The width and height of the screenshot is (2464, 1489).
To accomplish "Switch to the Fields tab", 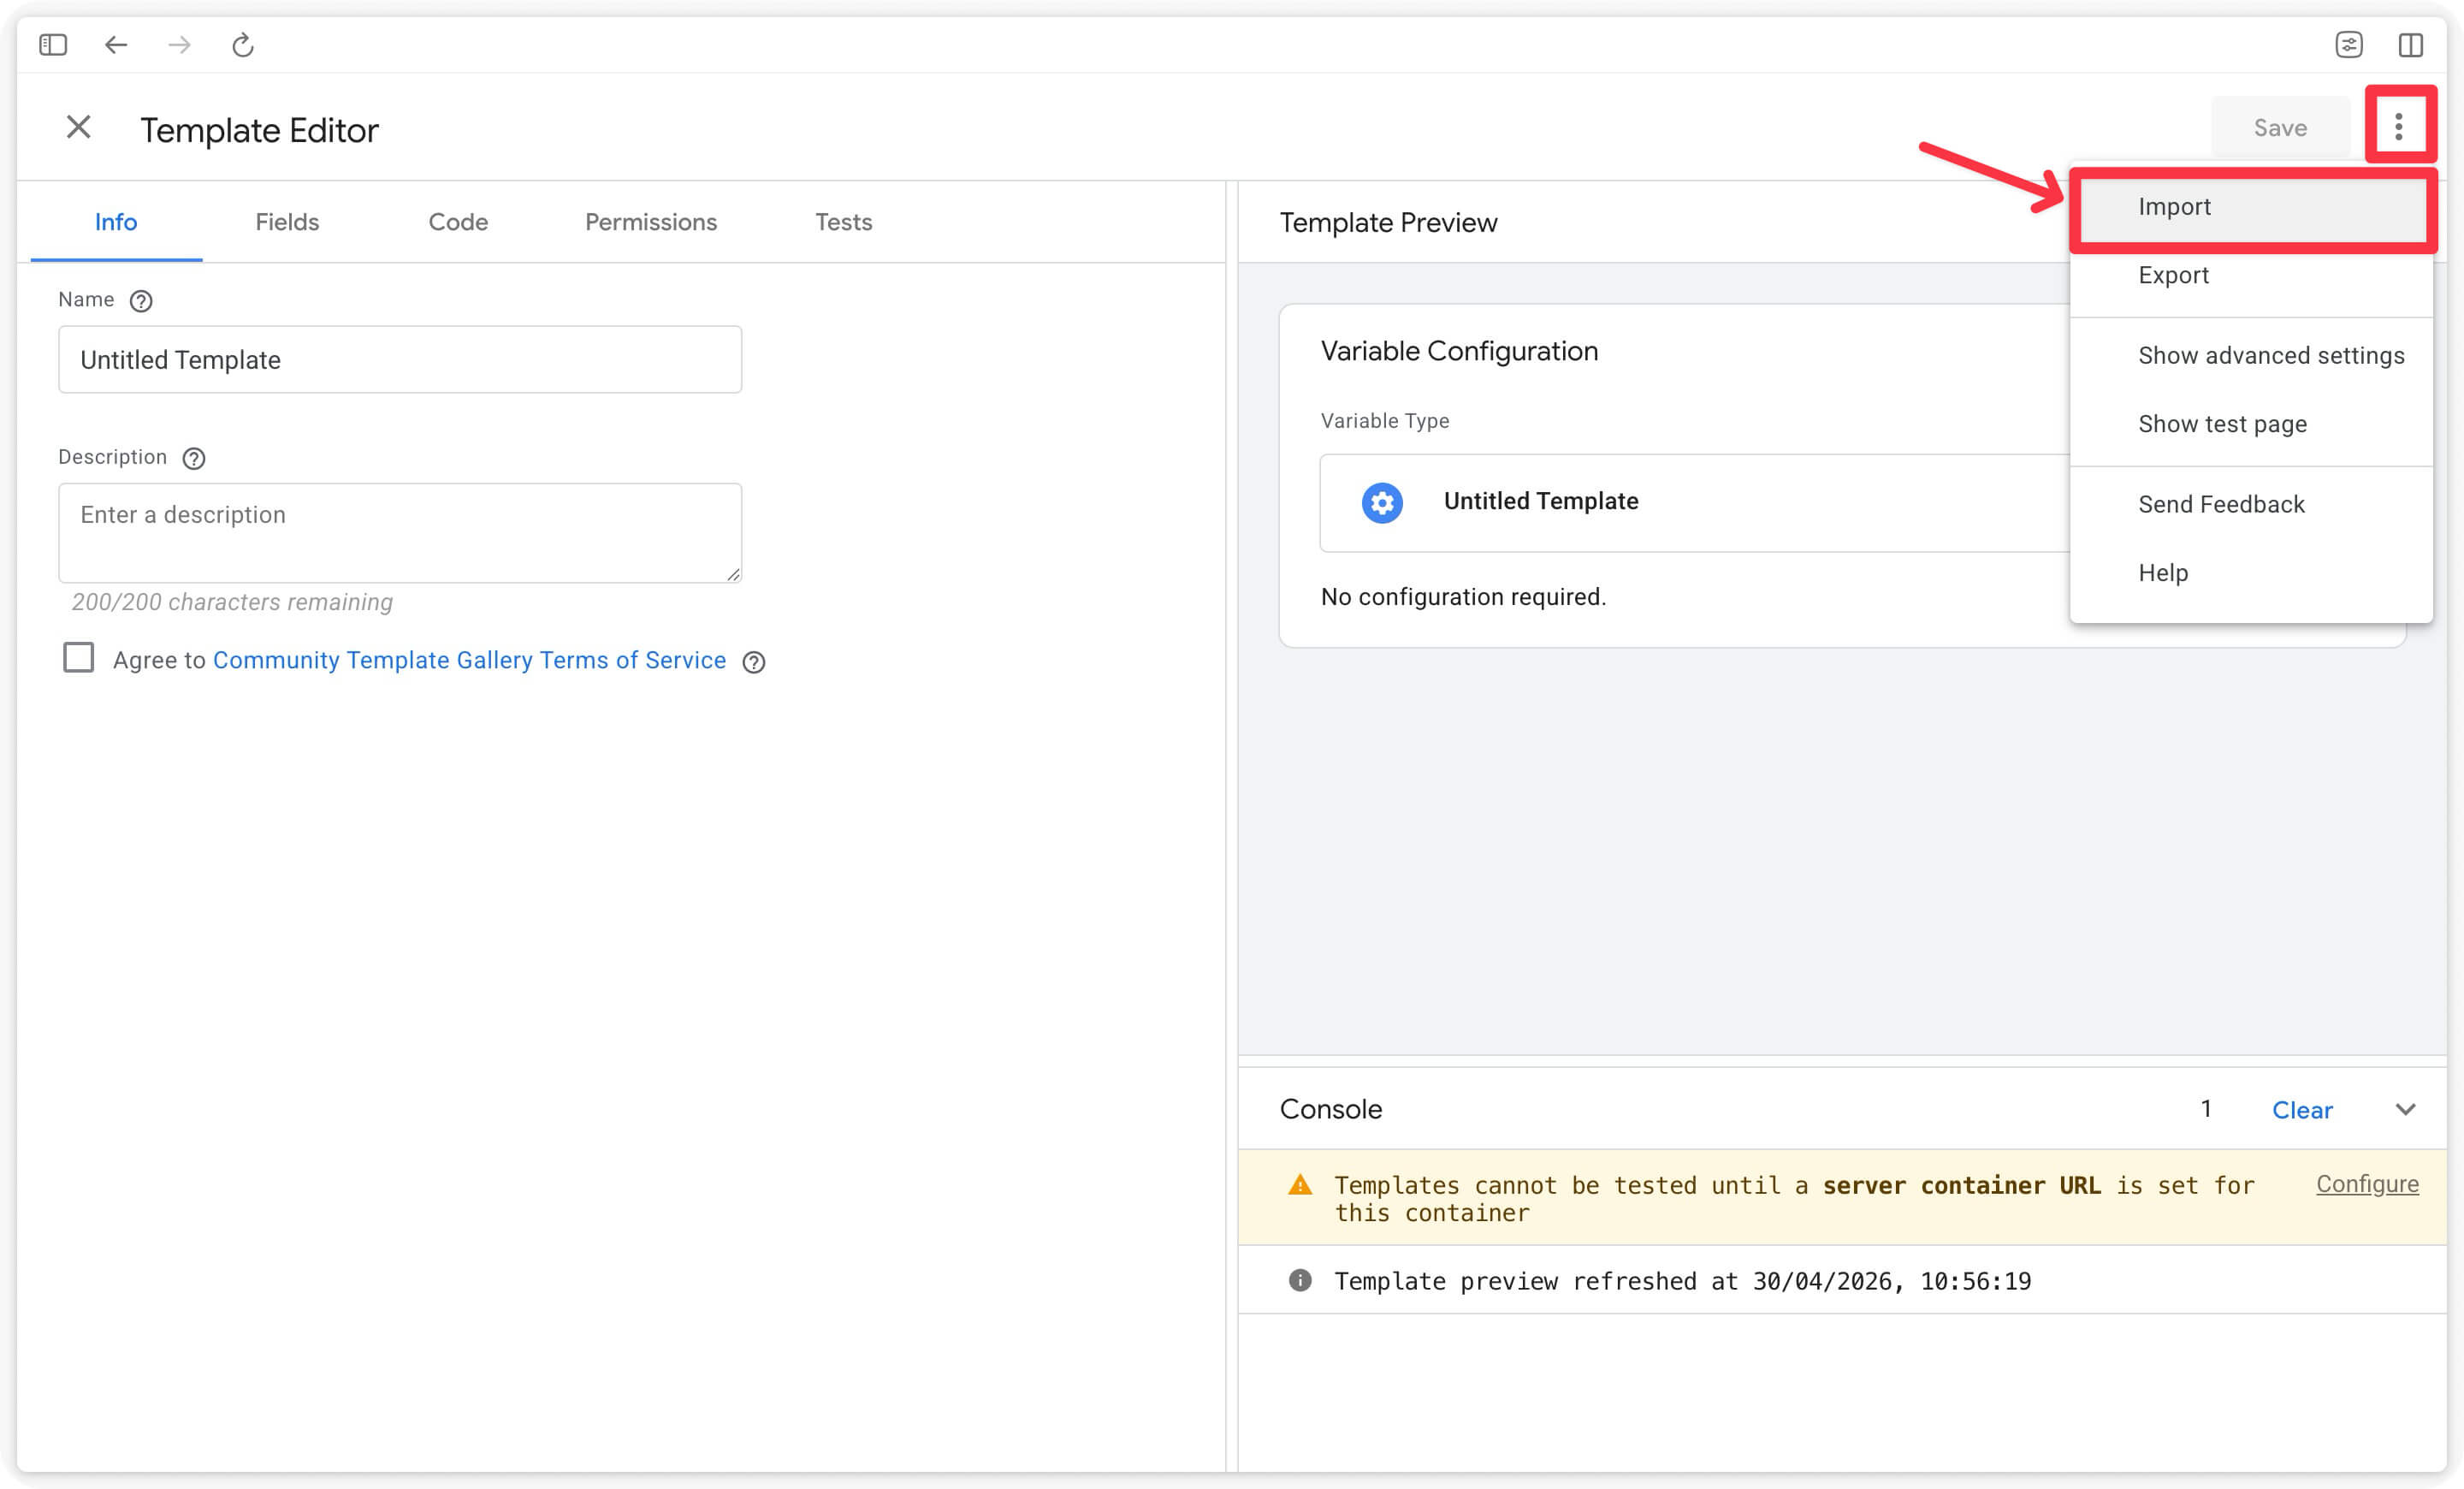I will [x=287, y=222].
